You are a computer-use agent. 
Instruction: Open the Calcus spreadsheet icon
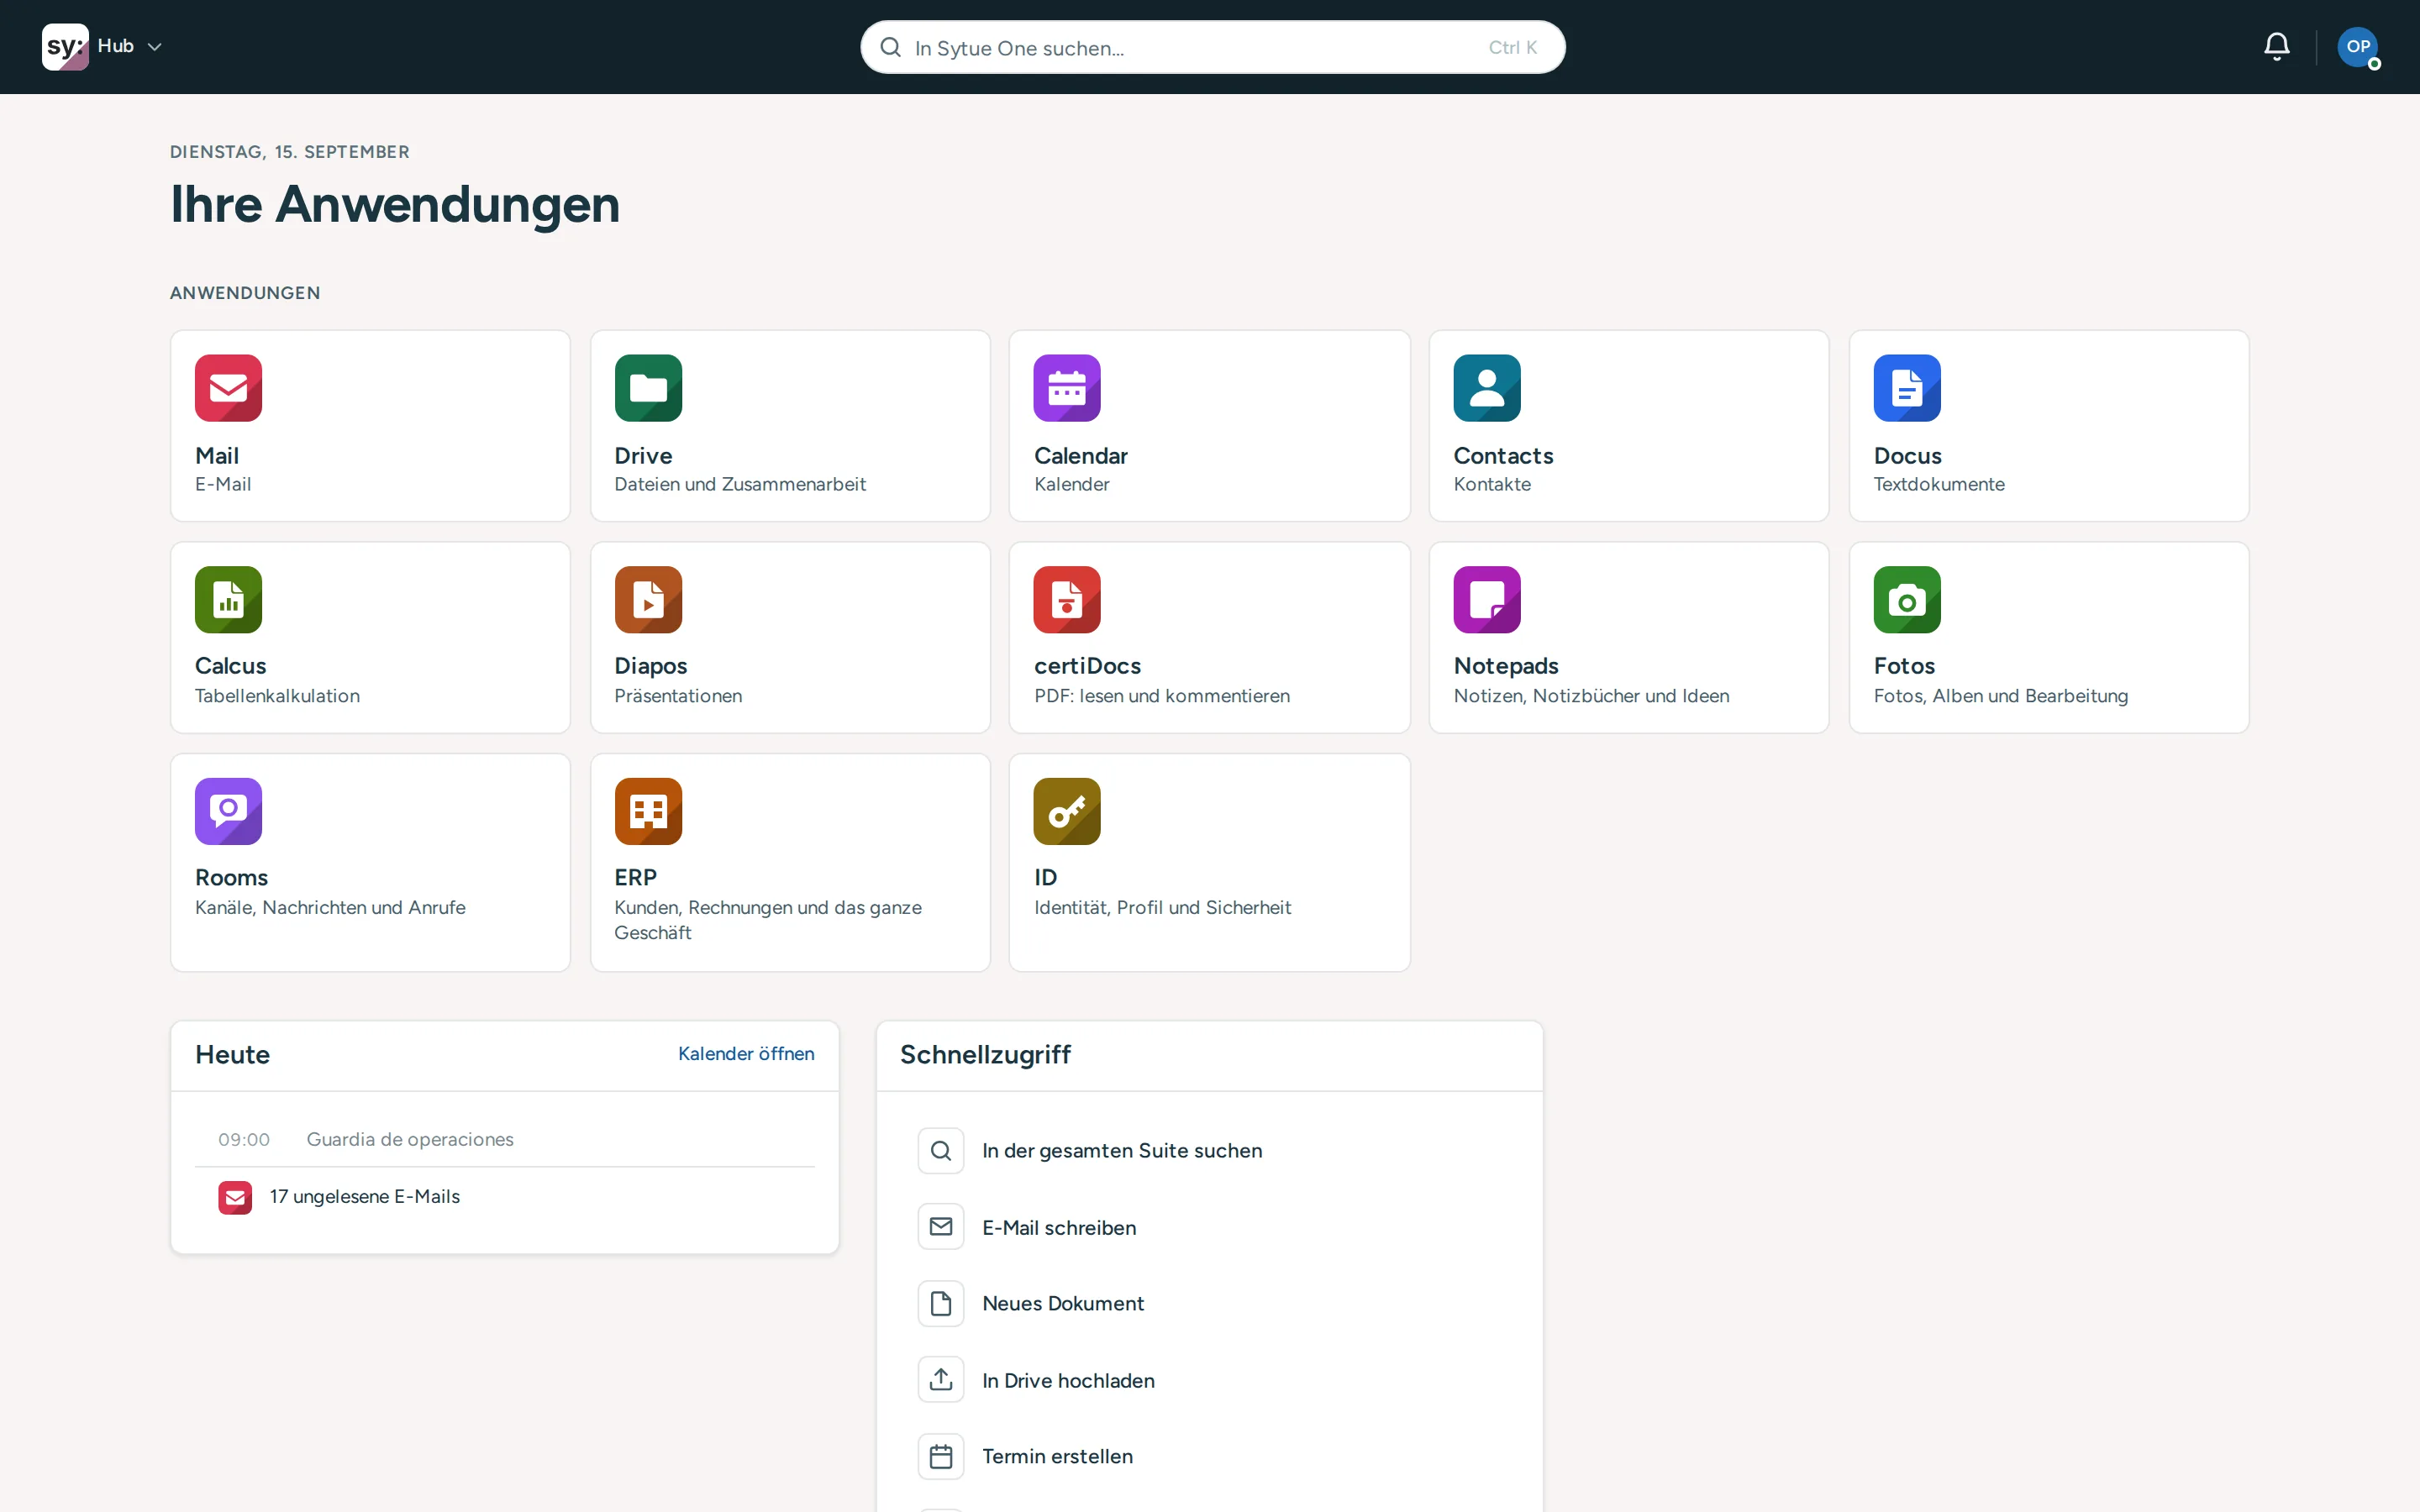[x=228, y=600]
